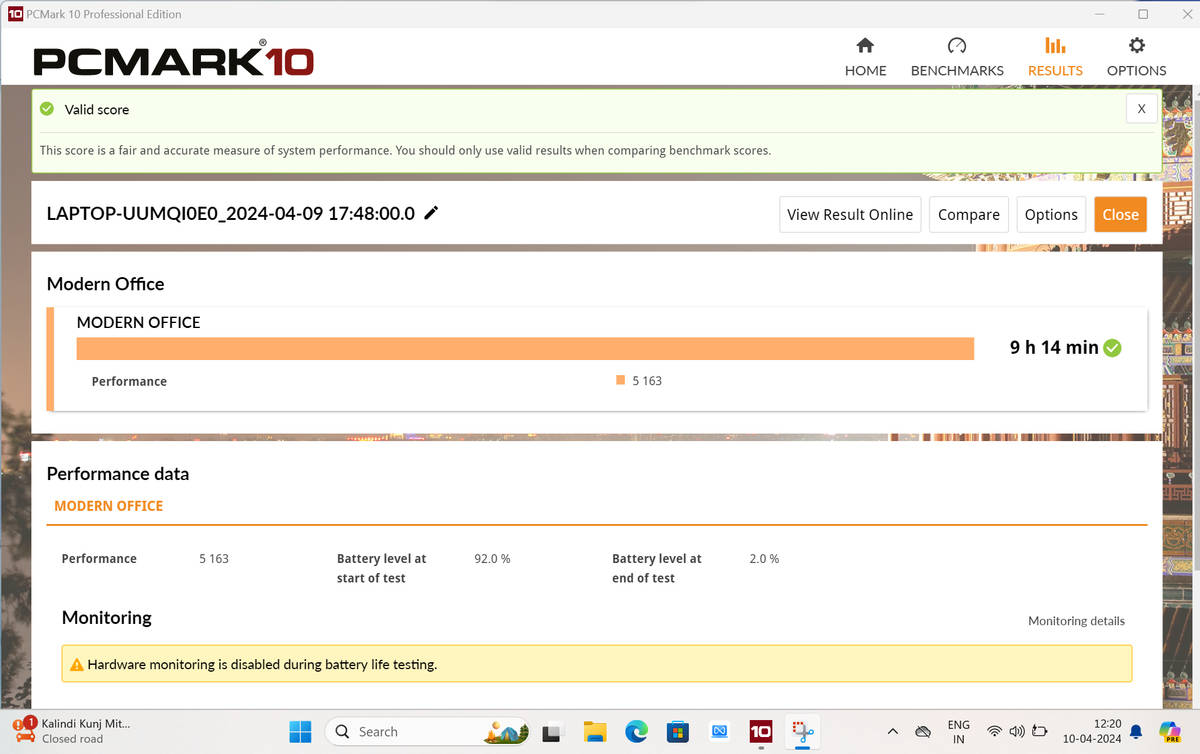Click the orange Performance legend swatch
This screenshot has height=754, width=1200.
point(621,380)
